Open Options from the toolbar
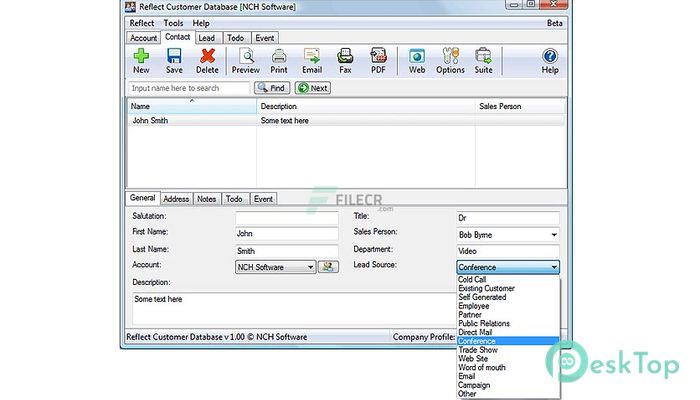Screen dimensions: 700x400 coord(450,61)
